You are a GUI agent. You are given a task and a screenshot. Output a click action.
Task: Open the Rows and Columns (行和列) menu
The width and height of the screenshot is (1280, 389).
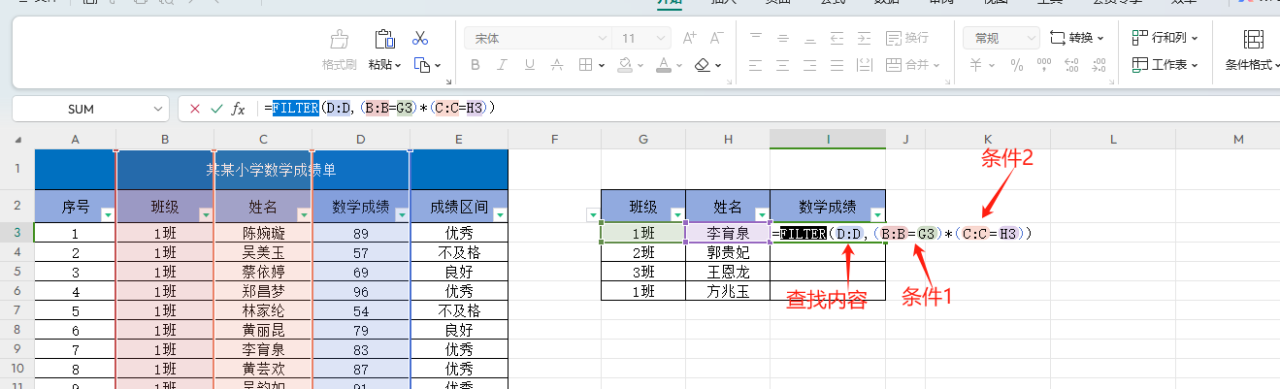tap(1165, 38)
